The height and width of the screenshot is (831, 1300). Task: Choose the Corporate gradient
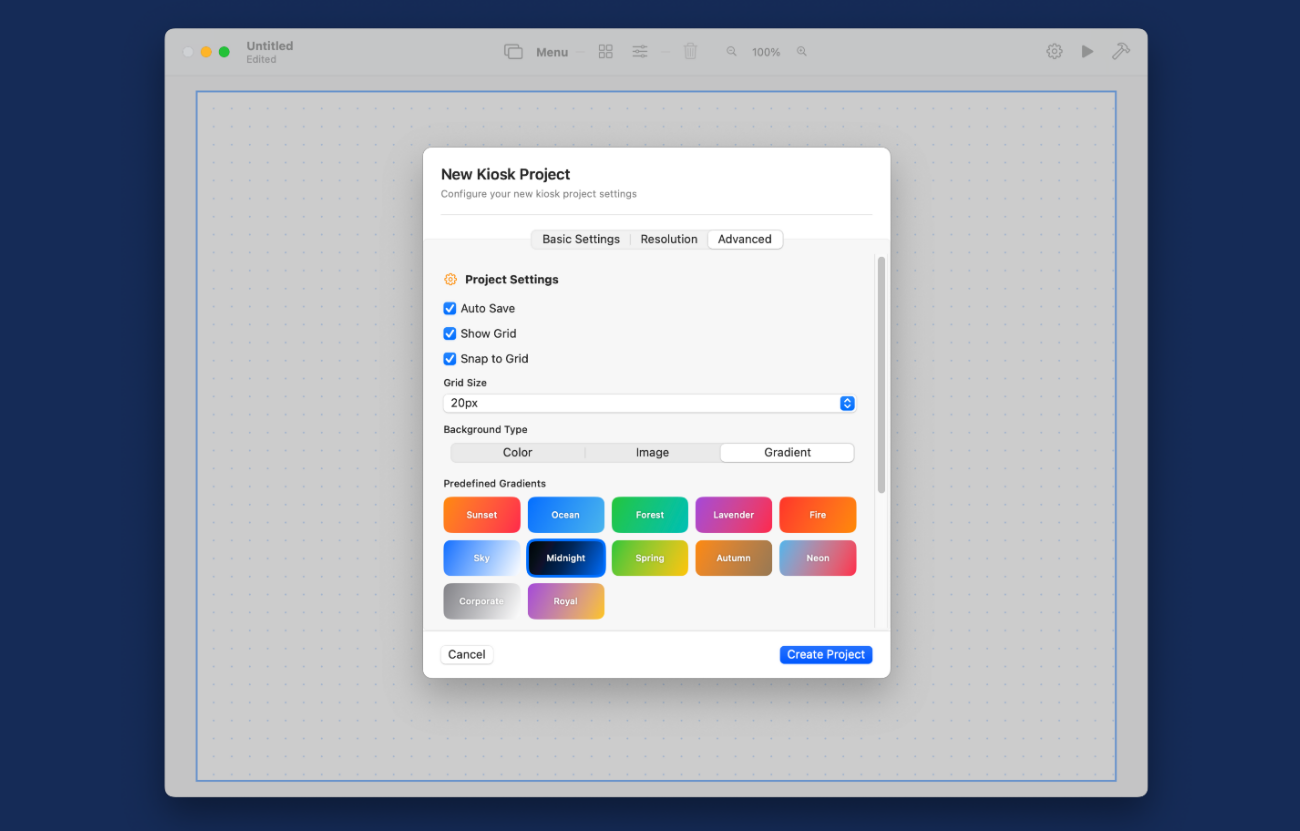pos(482,601)
